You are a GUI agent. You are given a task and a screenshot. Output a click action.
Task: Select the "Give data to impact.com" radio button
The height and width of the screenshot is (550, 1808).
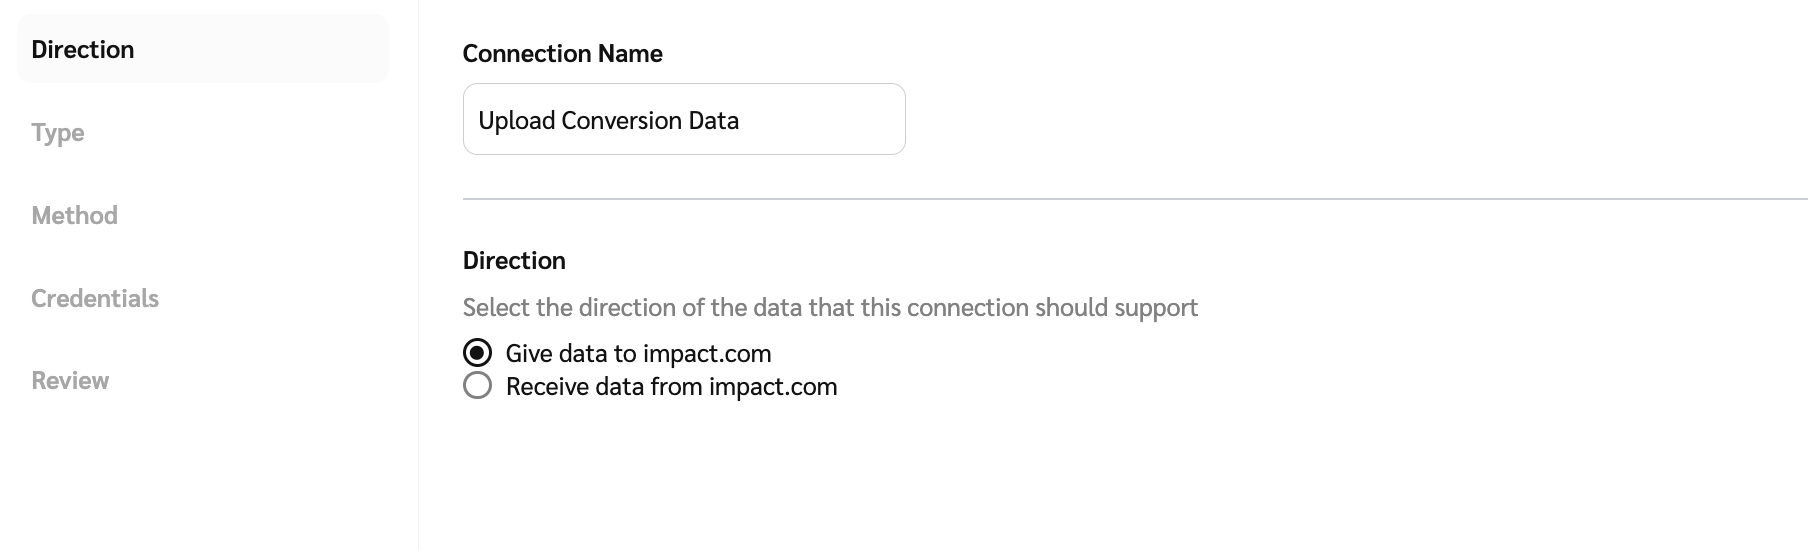478,353
